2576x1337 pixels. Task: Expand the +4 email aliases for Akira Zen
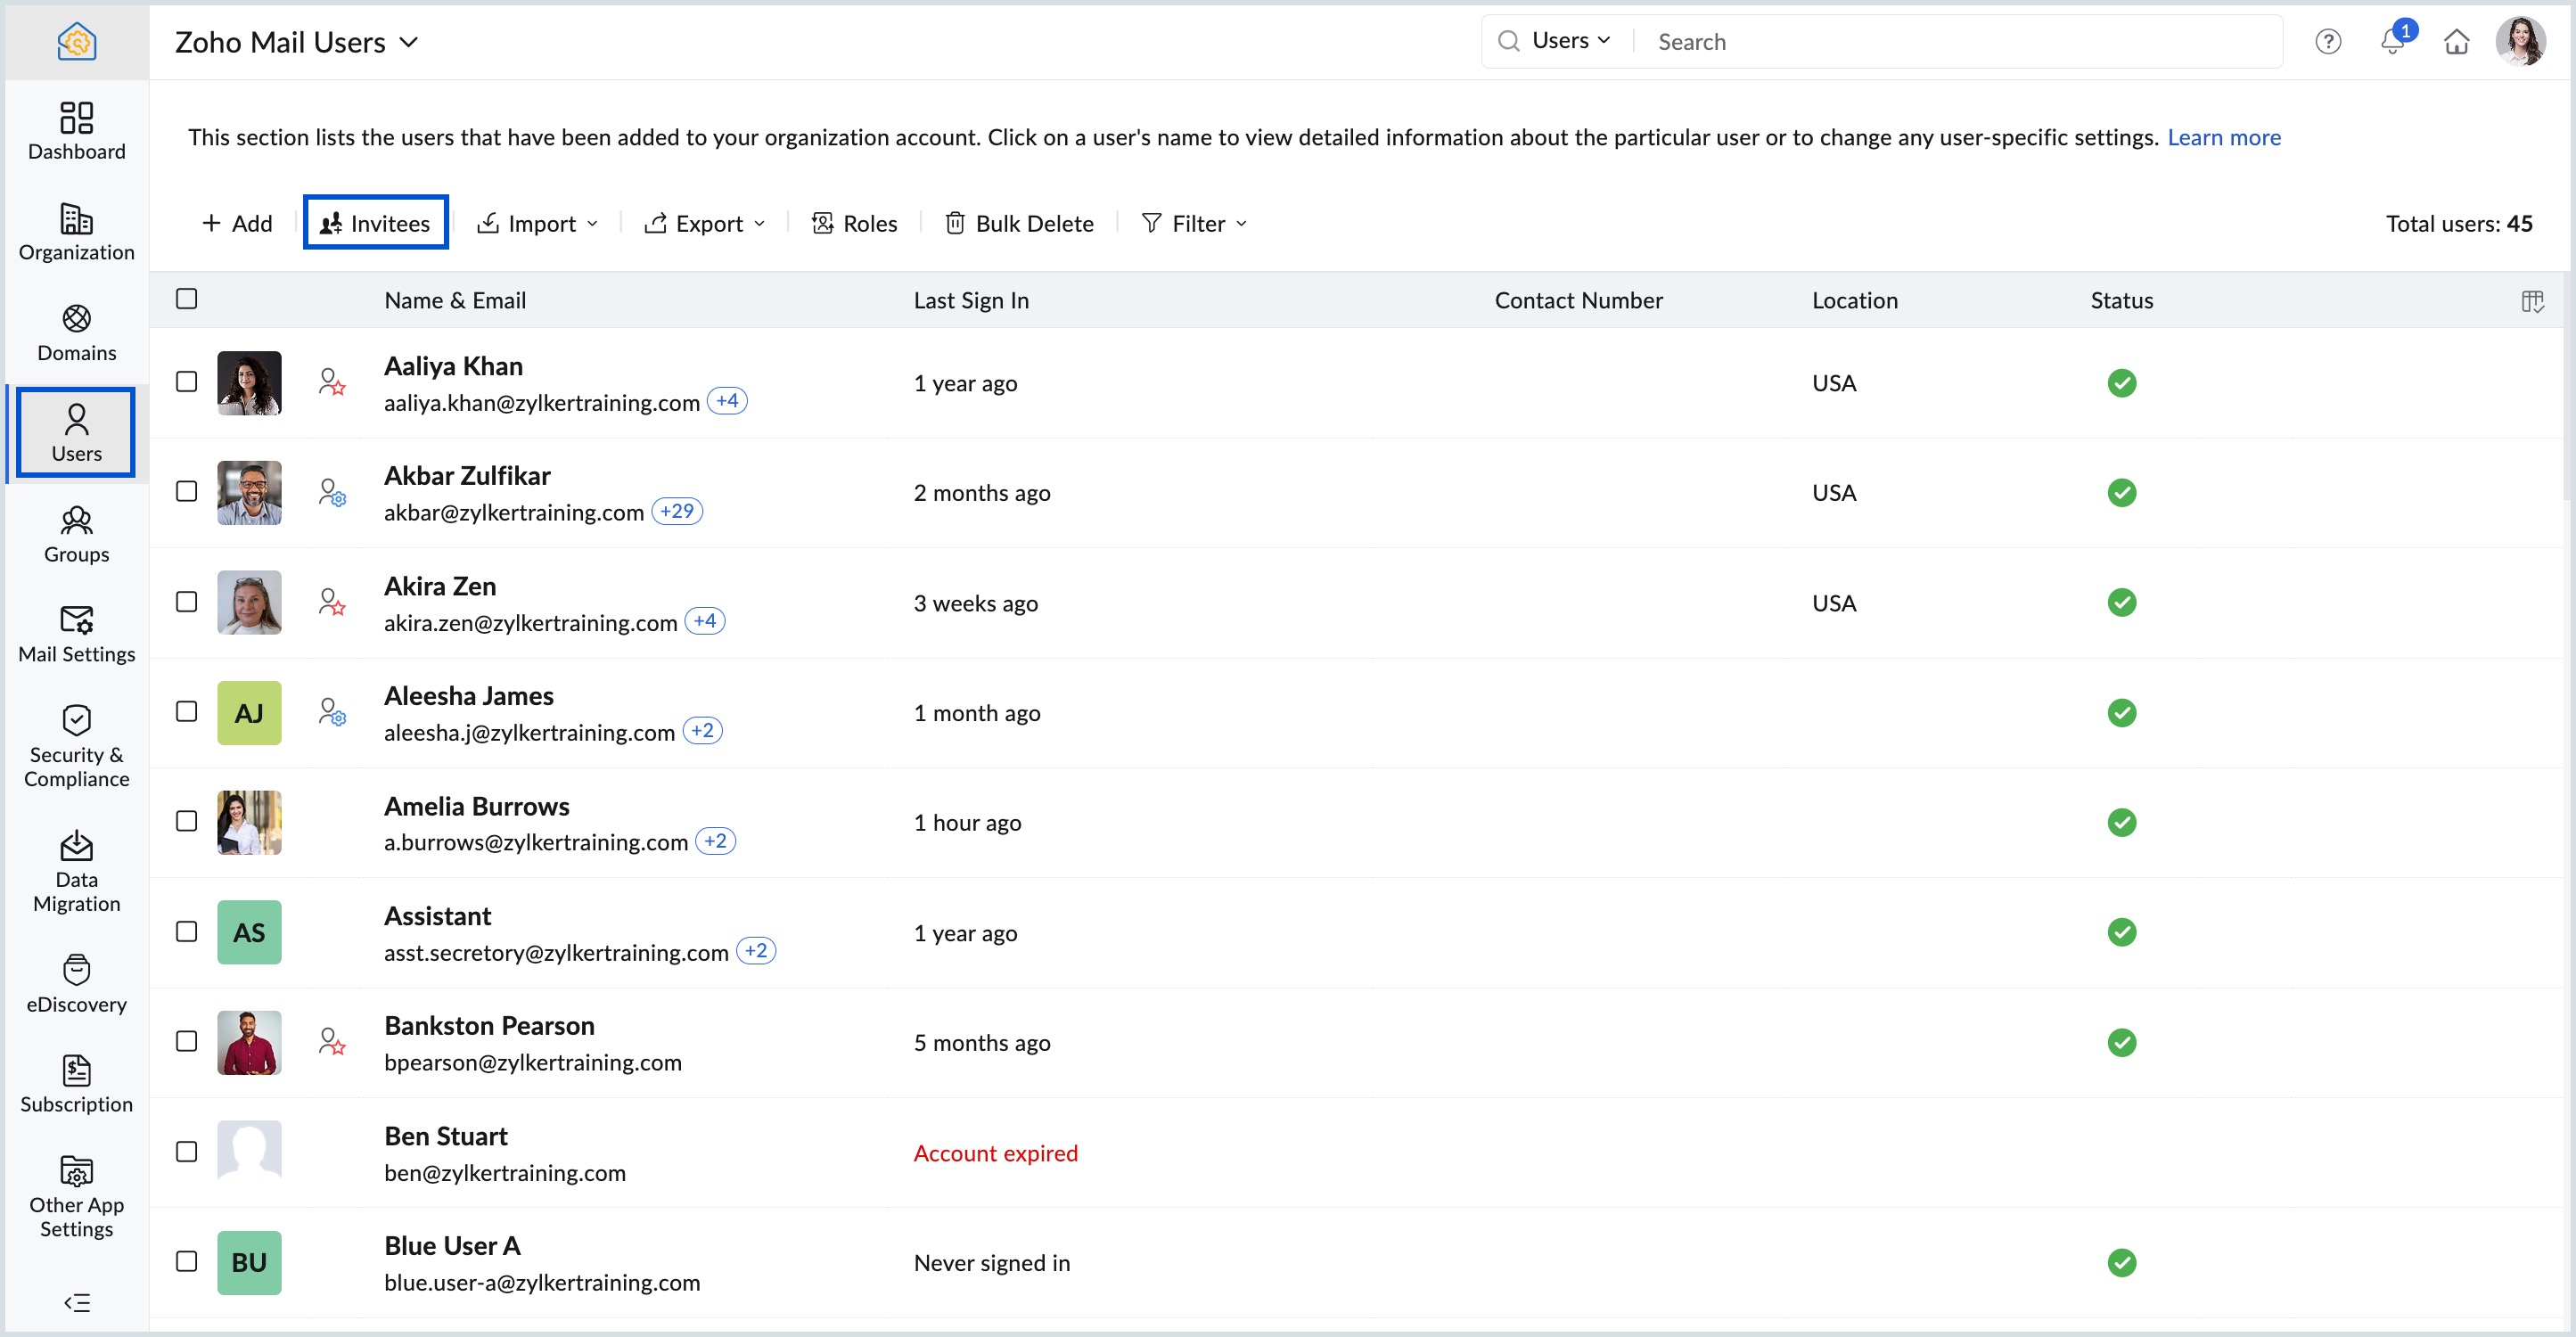705,622
